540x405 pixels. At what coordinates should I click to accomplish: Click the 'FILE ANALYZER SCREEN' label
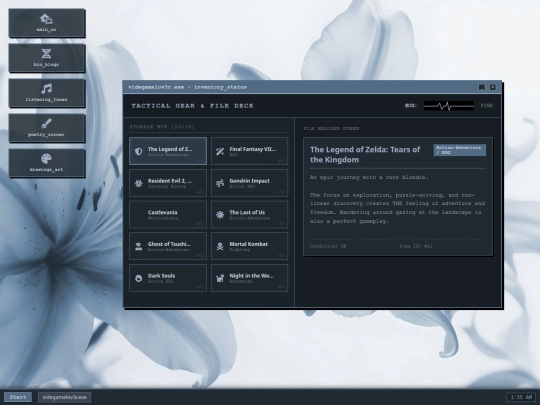point(331,128)
